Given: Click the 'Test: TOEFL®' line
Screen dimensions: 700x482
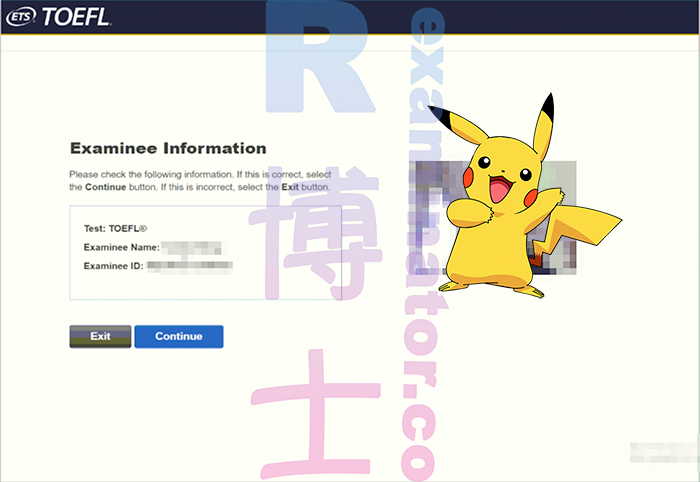Looking at the screenshot, I should pyautogui.click(x=115, y=229).
